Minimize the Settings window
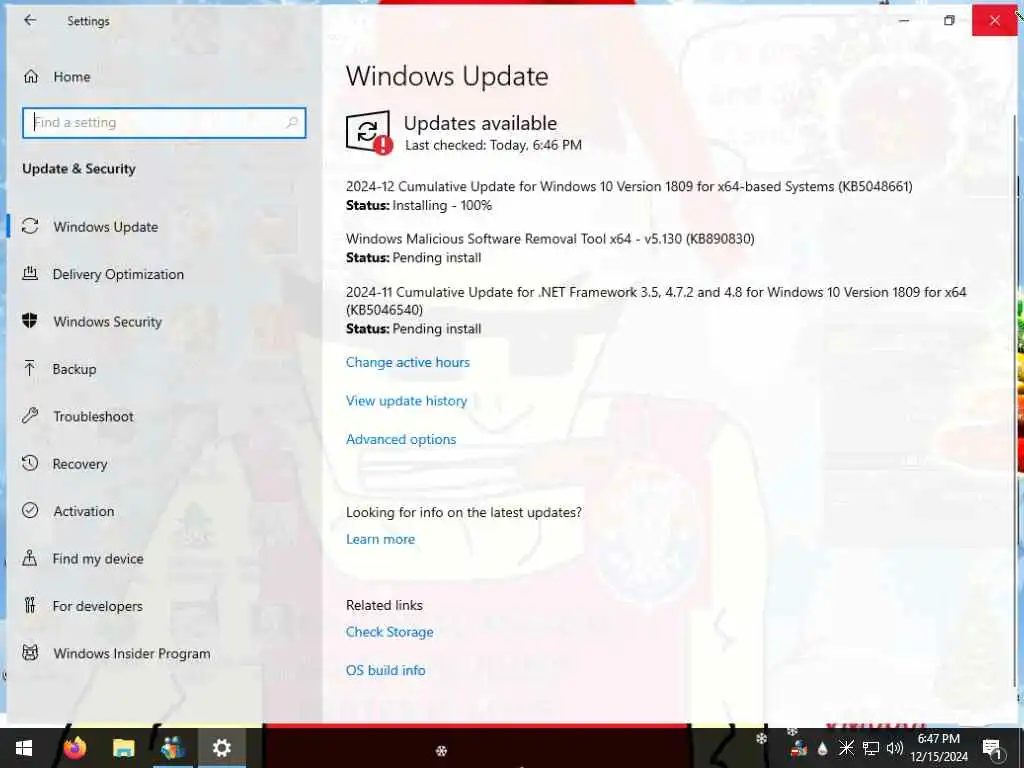The width and height of the screenshot is (1024, 768). (x=904, y=20)
